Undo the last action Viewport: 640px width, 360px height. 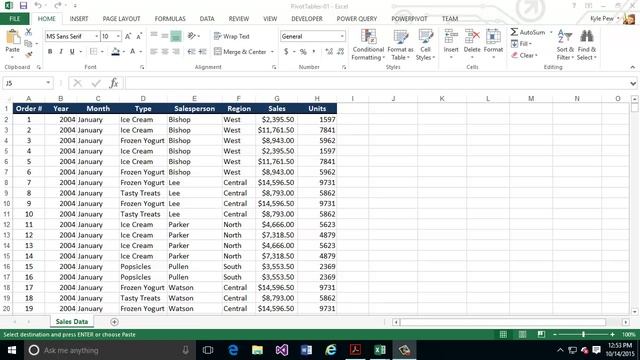[38, 6]
